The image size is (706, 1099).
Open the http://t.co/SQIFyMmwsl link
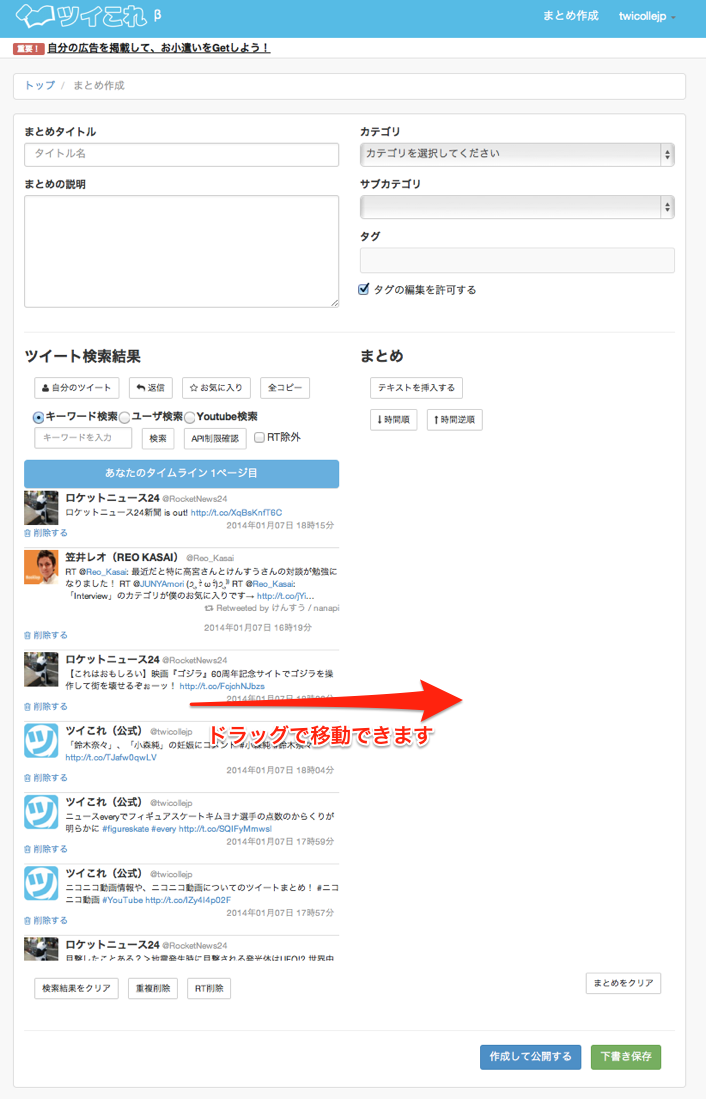225,829
